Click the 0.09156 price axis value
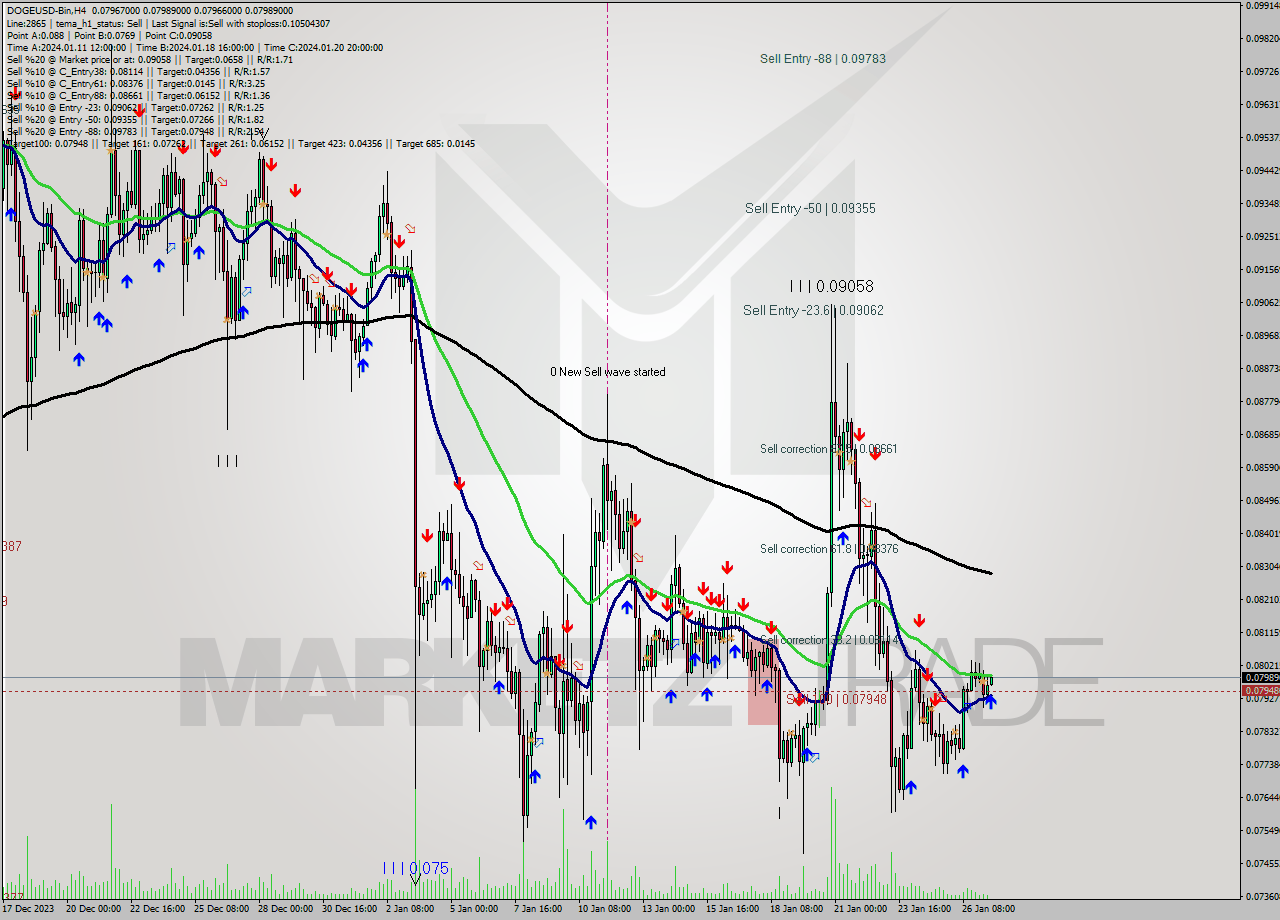The height and width of the screenshot is (920, 1280). [1262, 269]
